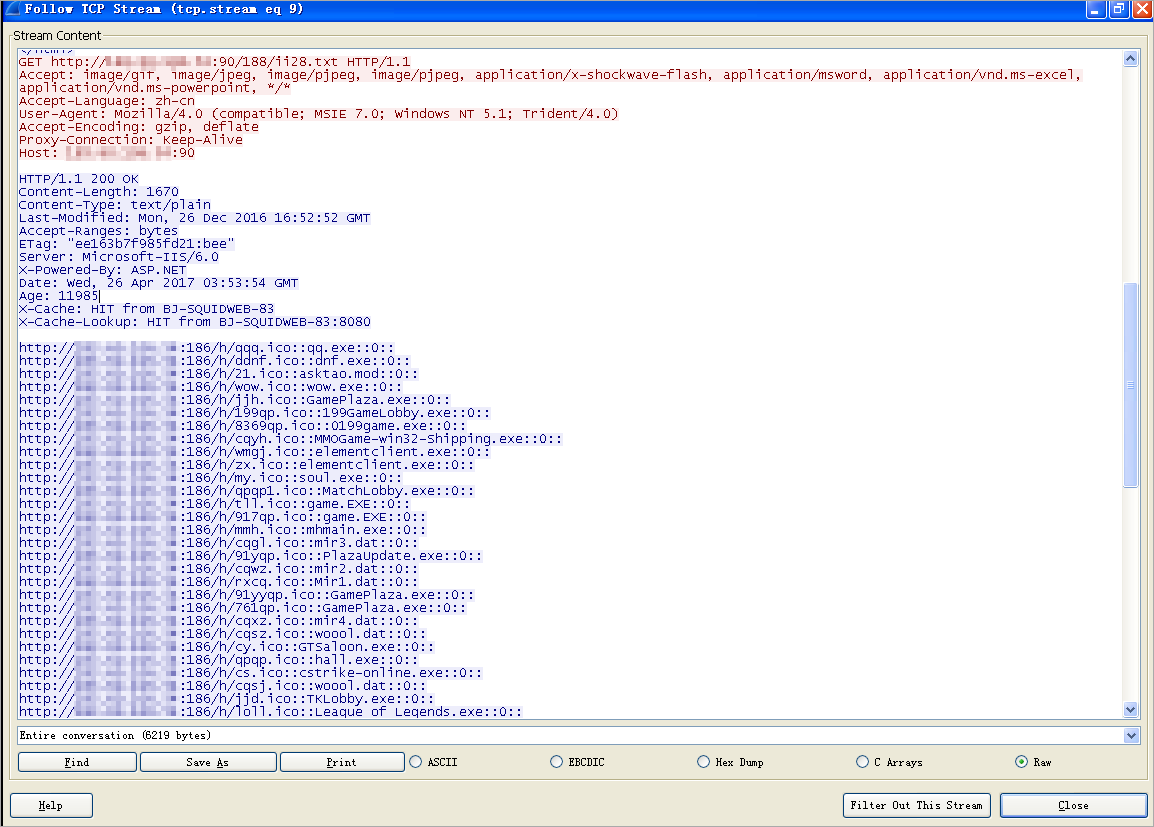1154x827 pixels.
Task: Click the HTTP/1.1 200 OK line
Action: tap(79, 179)
